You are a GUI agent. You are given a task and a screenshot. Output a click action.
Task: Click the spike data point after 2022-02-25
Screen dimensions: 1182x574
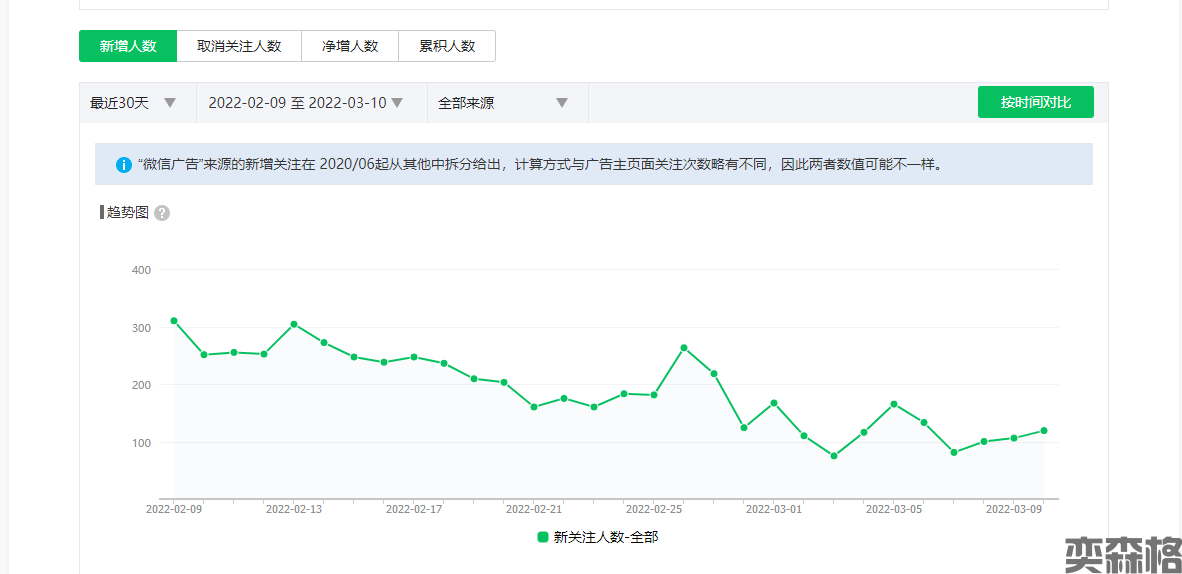tap(684, 348)
